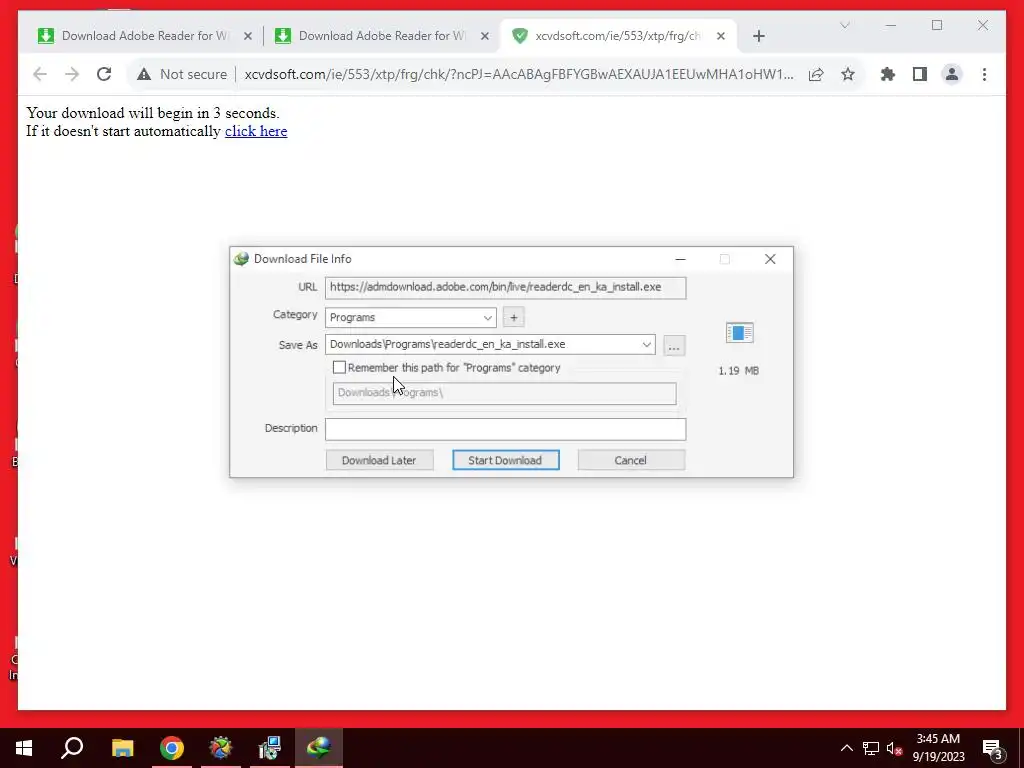Click Internet Download Manager taskbar icon
The width and height of the screenshot is (1024, 768).
pyautogui.click(x=319, y=748)
